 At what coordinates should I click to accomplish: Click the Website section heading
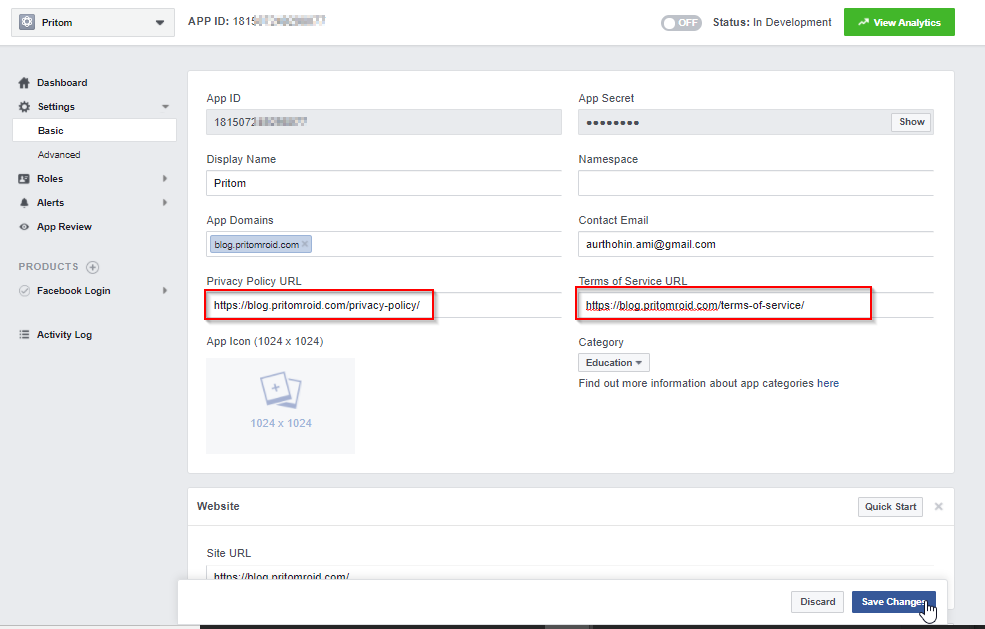pos(218,506)
